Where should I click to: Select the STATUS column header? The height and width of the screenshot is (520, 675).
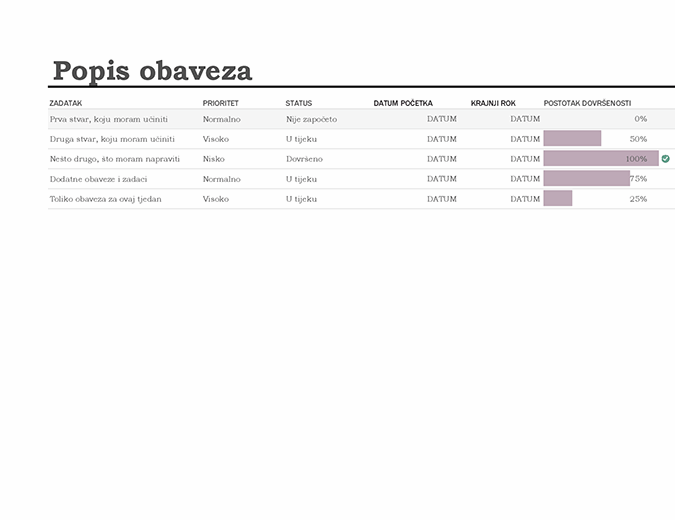(x=298, y=103)
